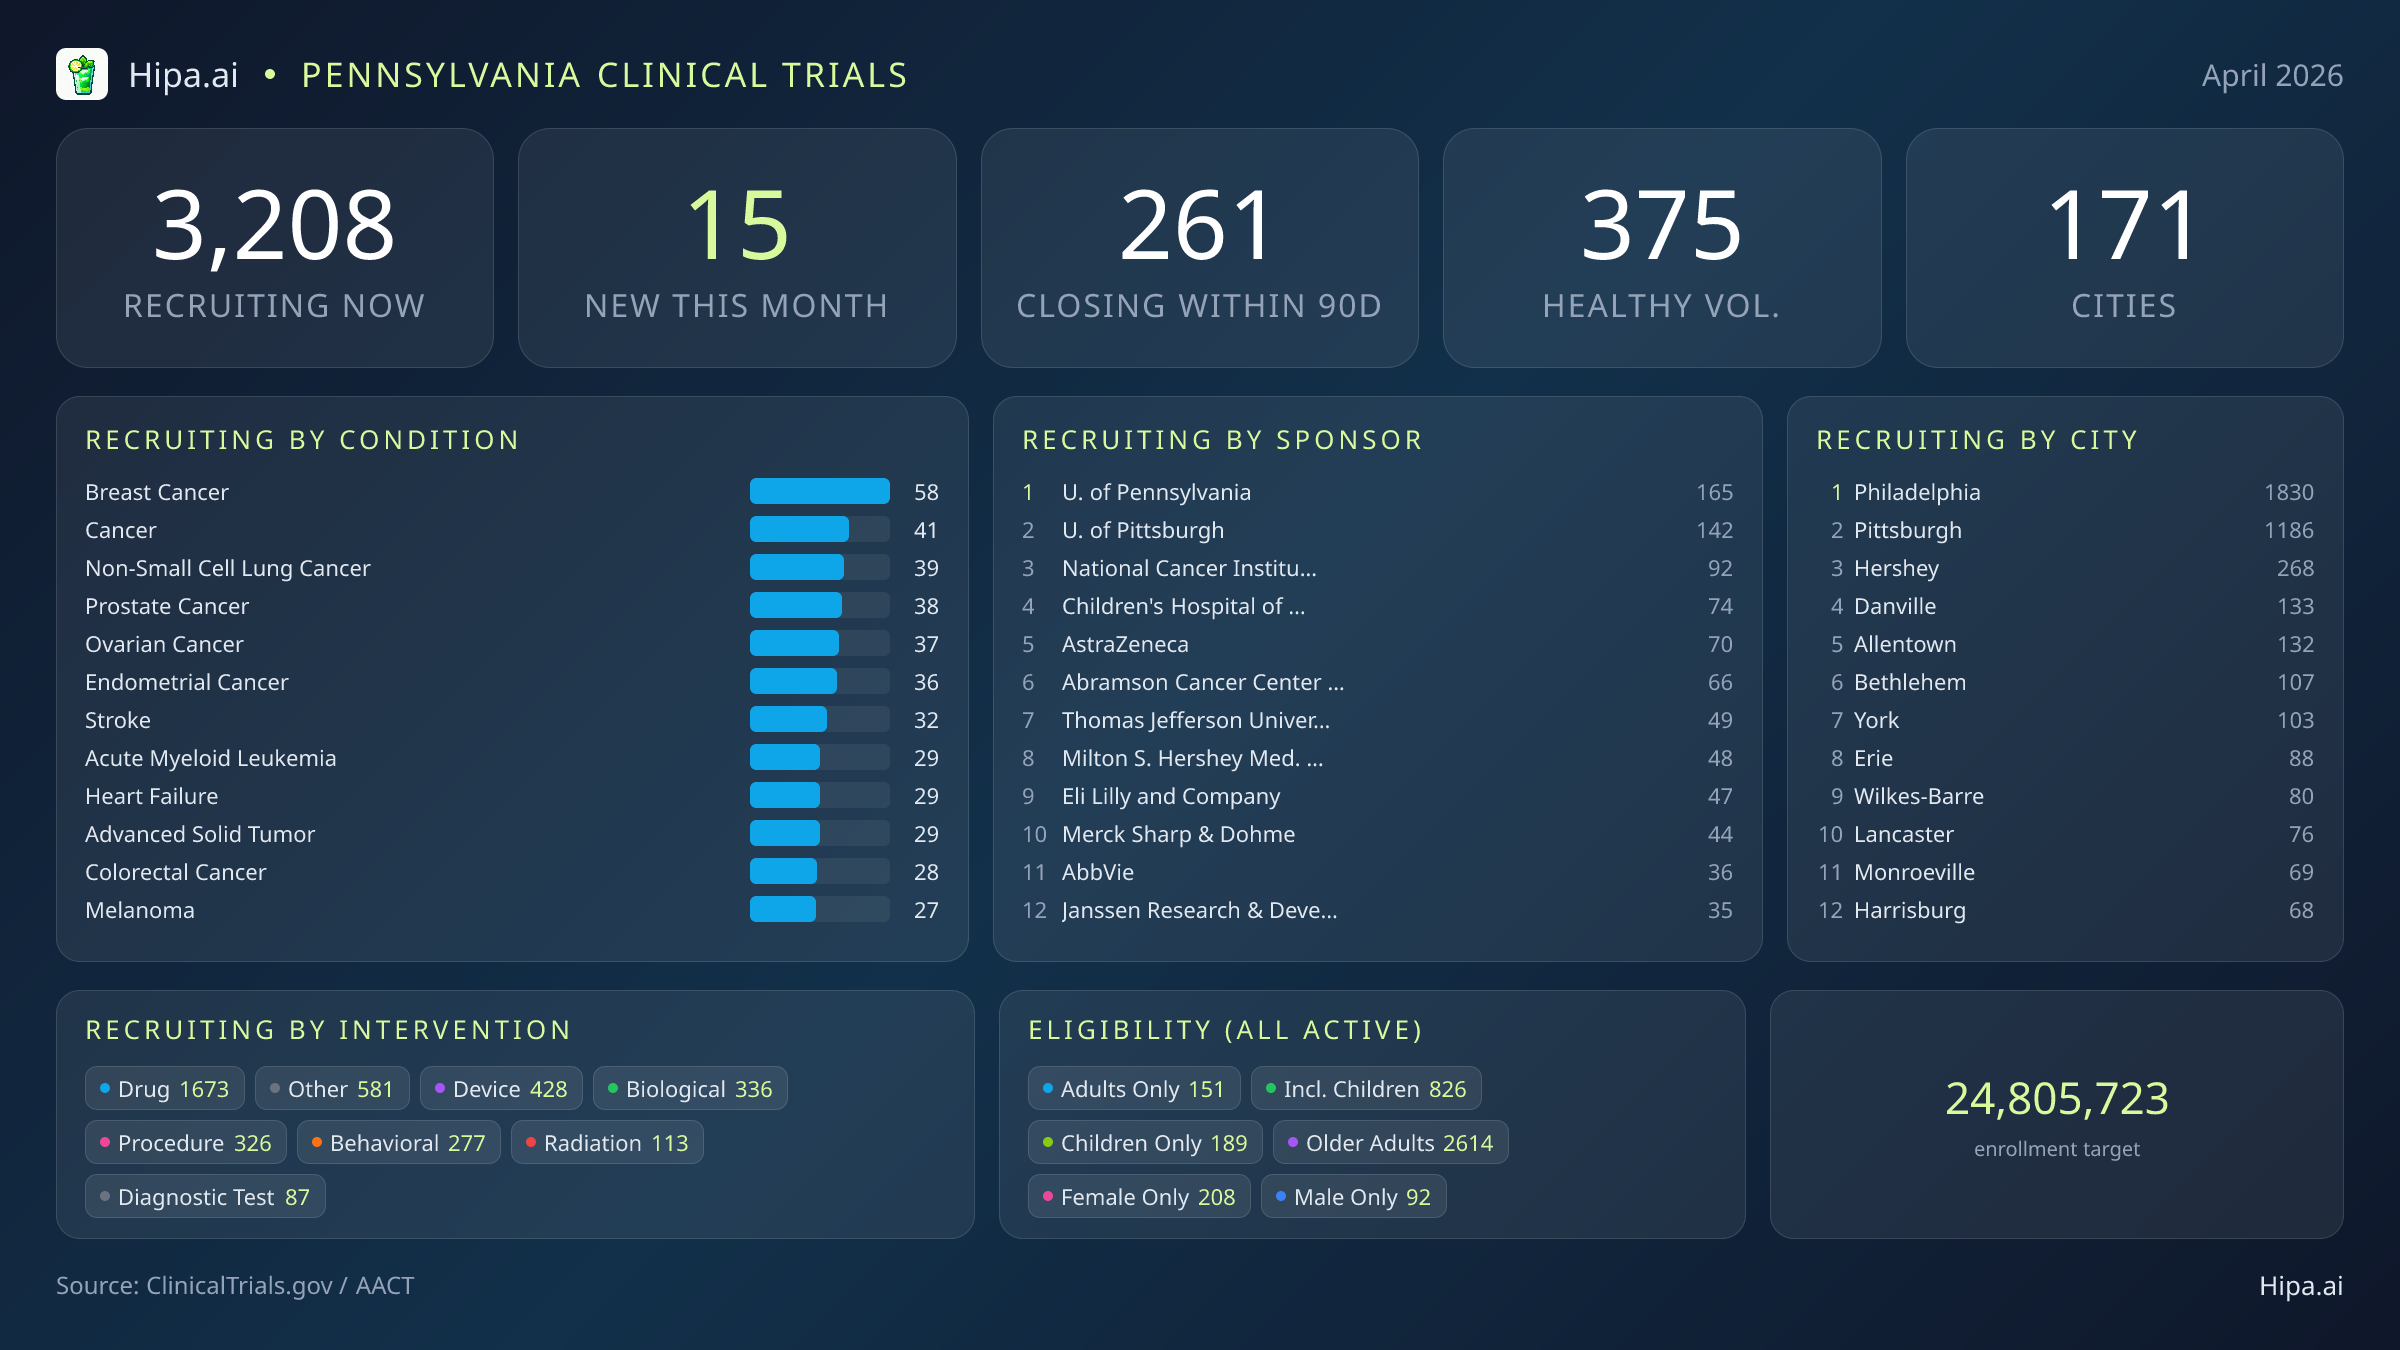
Task: Open the Closing Within 90D card
Action: (x=1199, y=248)
